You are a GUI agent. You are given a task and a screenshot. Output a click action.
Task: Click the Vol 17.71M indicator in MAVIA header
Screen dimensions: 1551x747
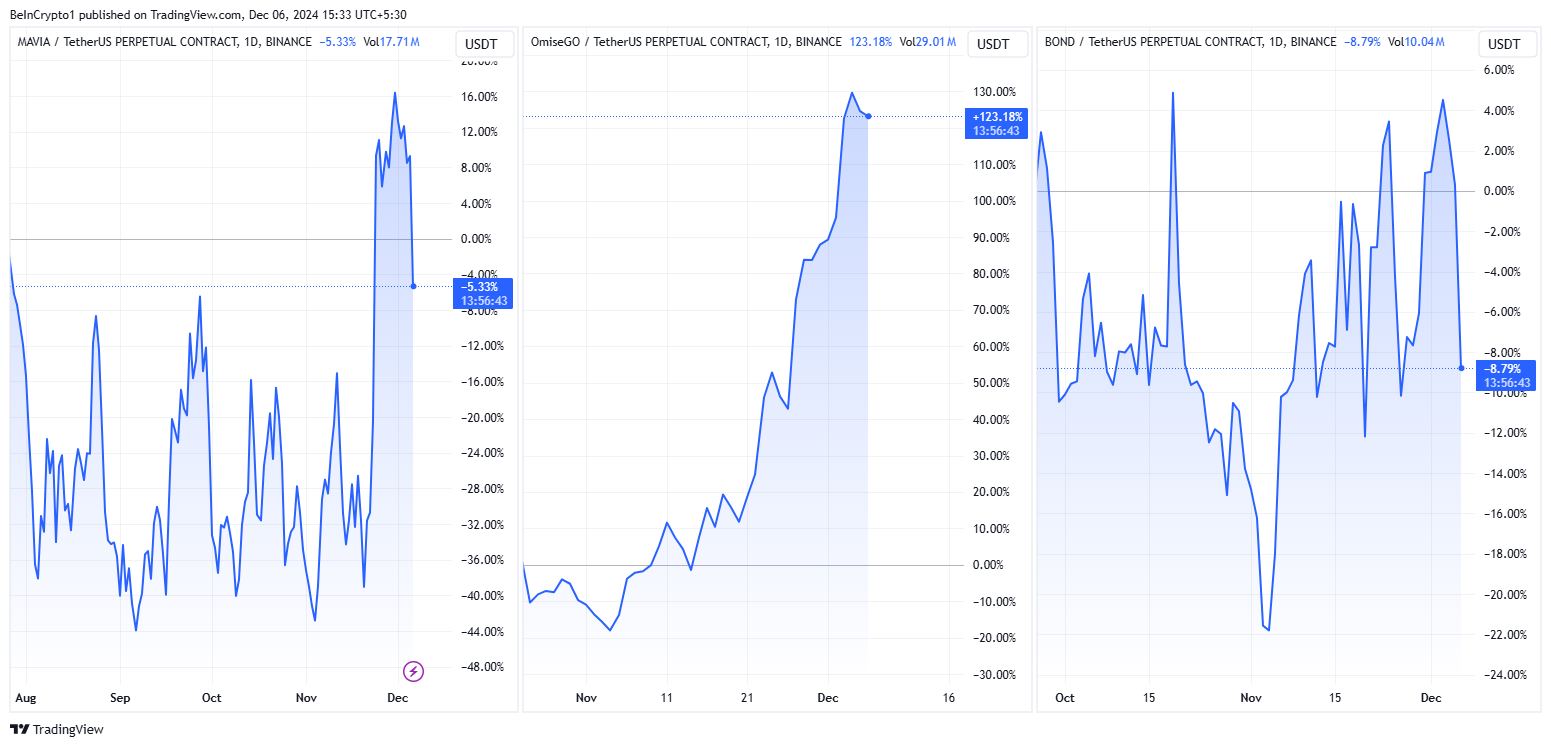point(392,42)
